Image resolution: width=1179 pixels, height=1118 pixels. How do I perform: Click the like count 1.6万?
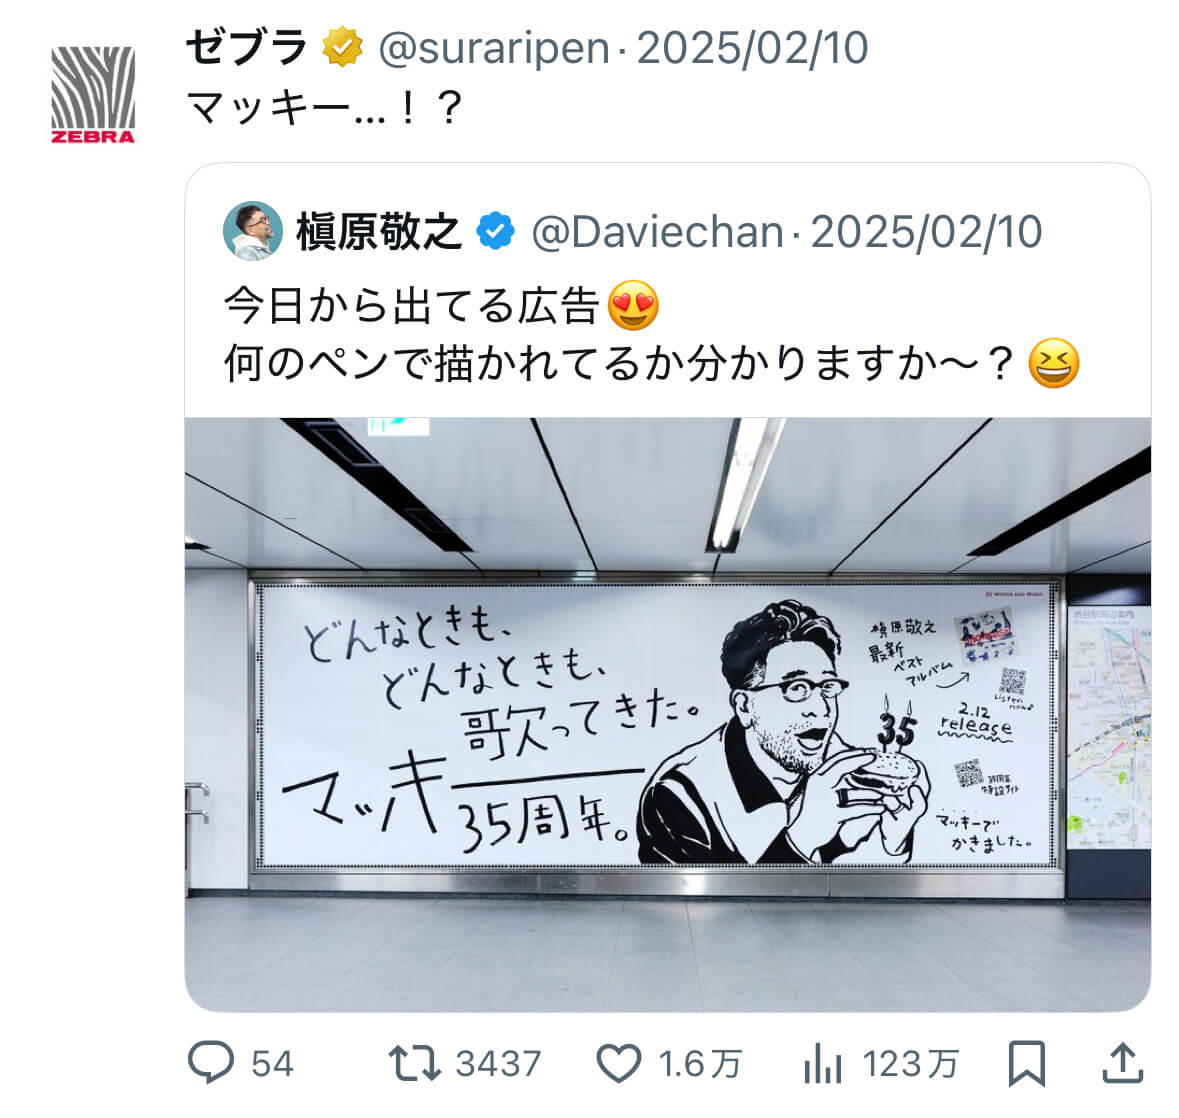[x=699, y=1064]
